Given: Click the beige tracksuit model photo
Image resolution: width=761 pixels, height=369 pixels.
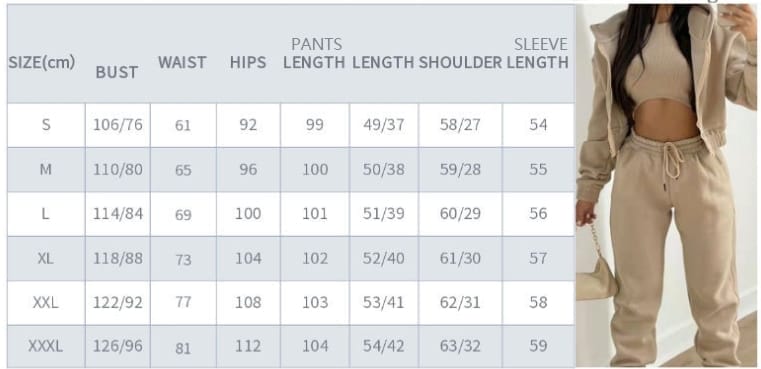Looking at the screenshot, I should [x=666, y=184].
